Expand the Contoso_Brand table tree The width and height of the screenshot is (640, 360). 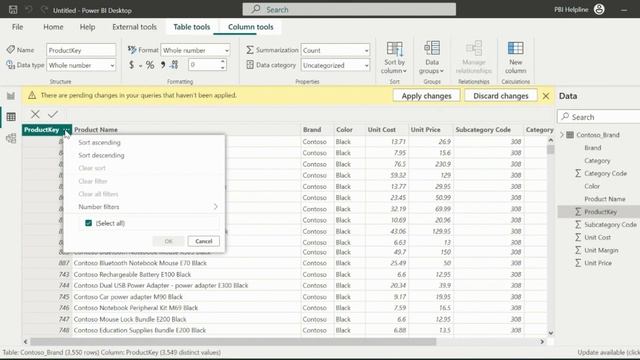point(562,135)
